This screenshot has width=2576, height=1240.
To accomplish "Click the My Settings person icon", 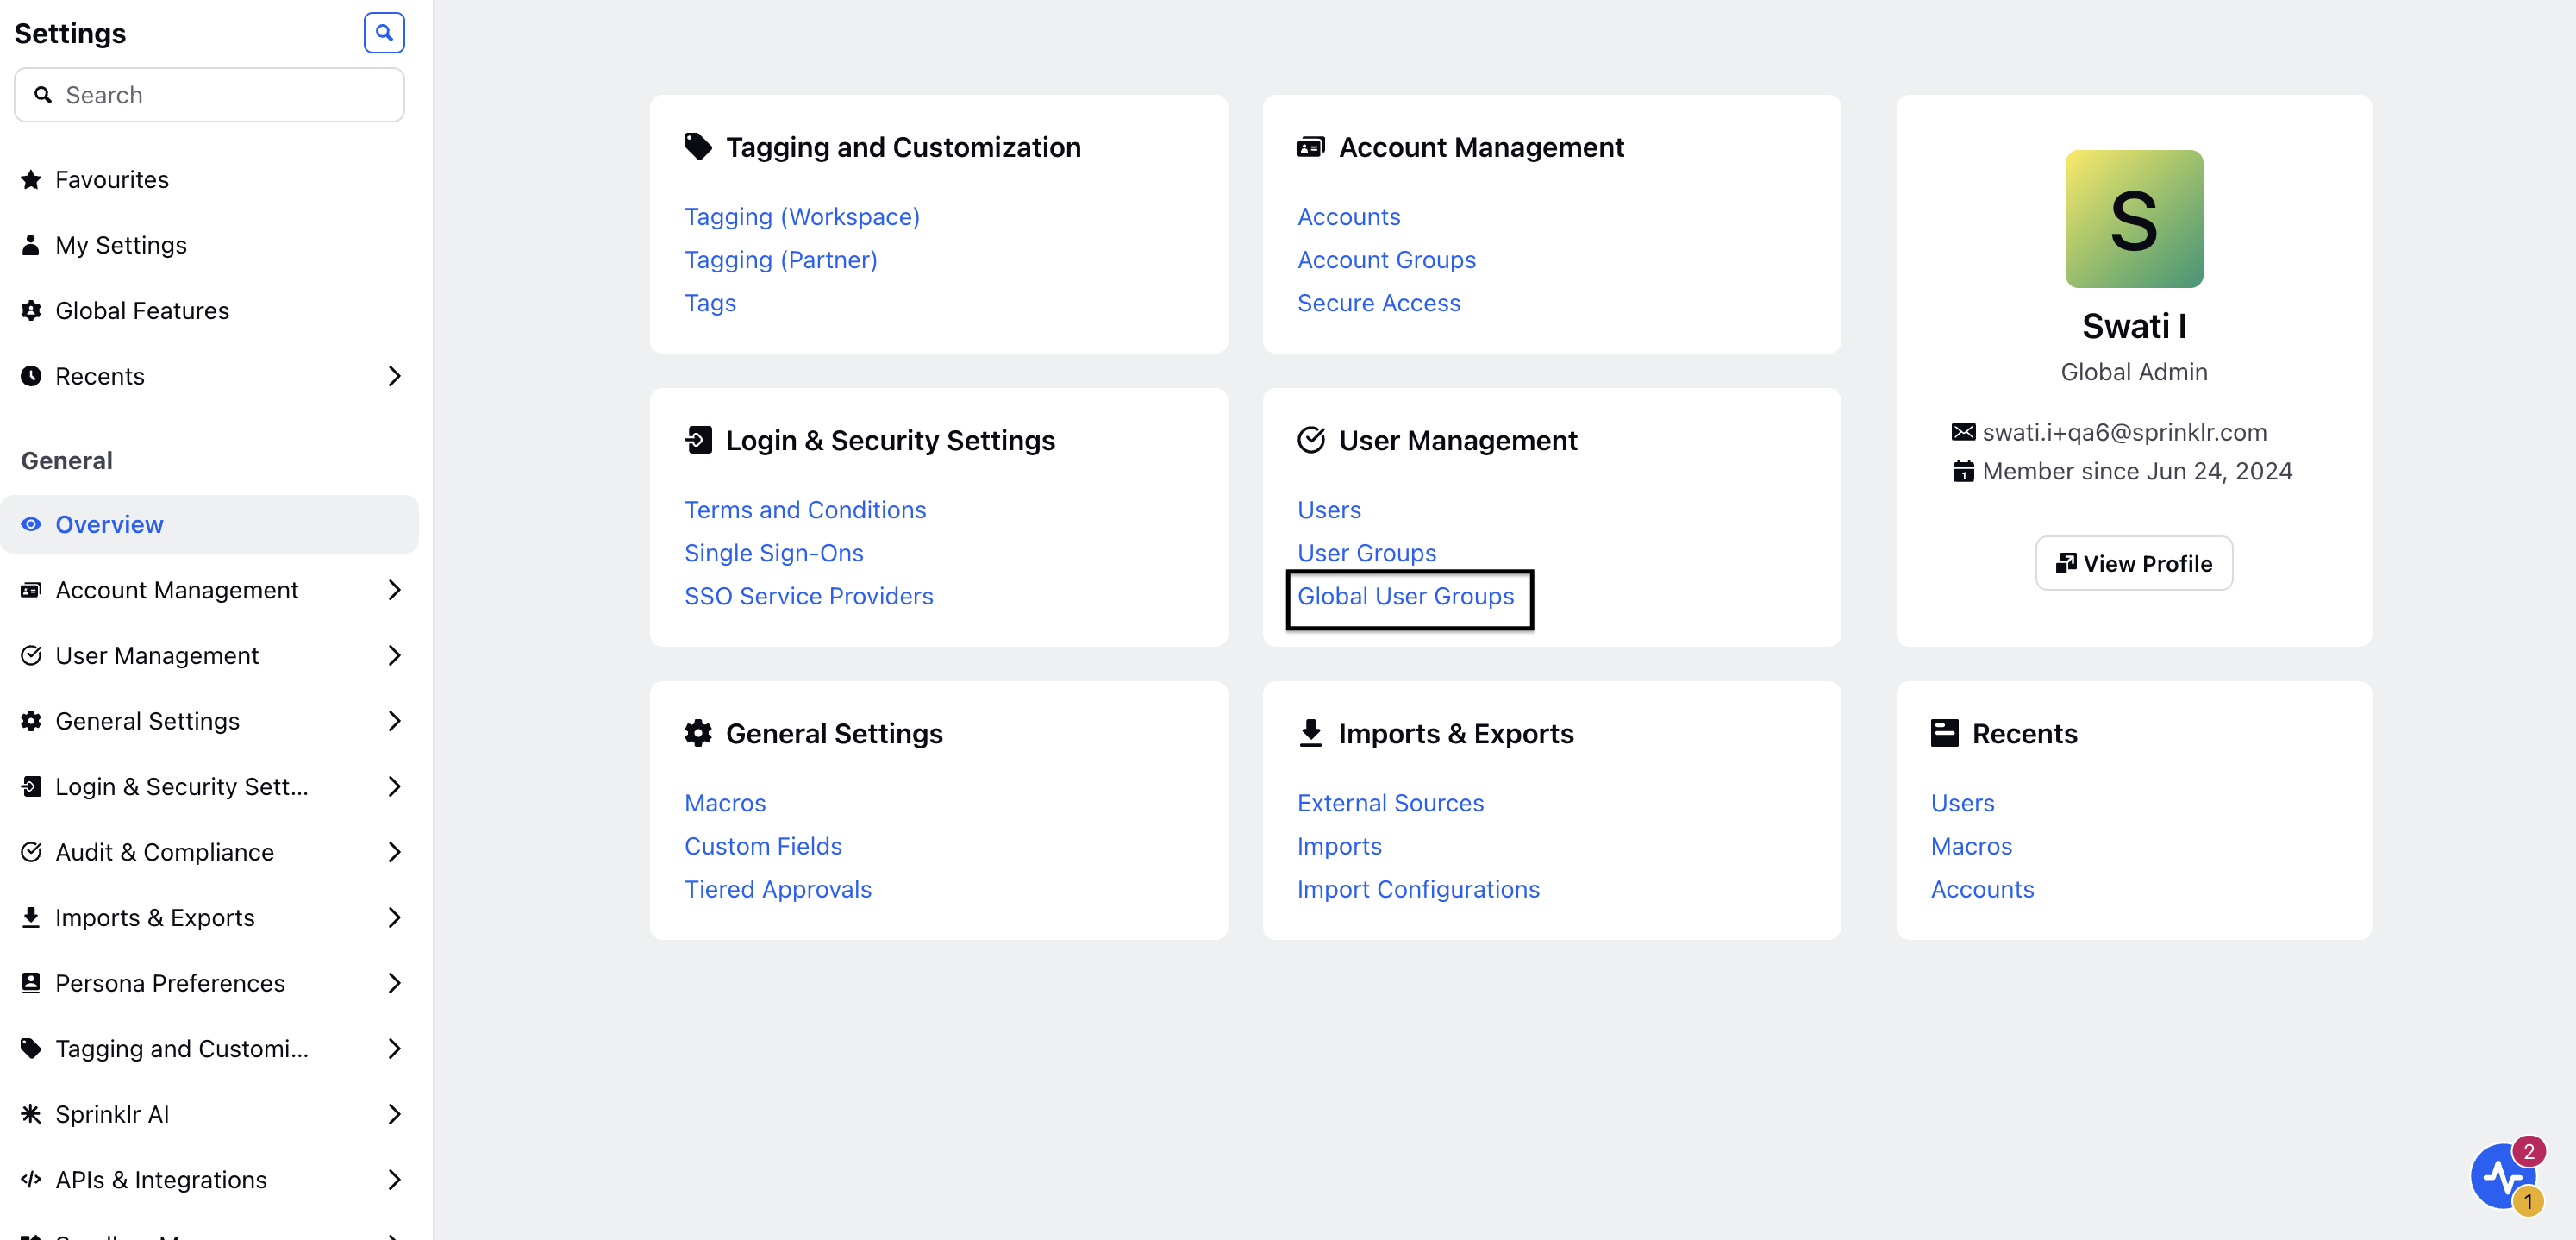I will (31, 245).
